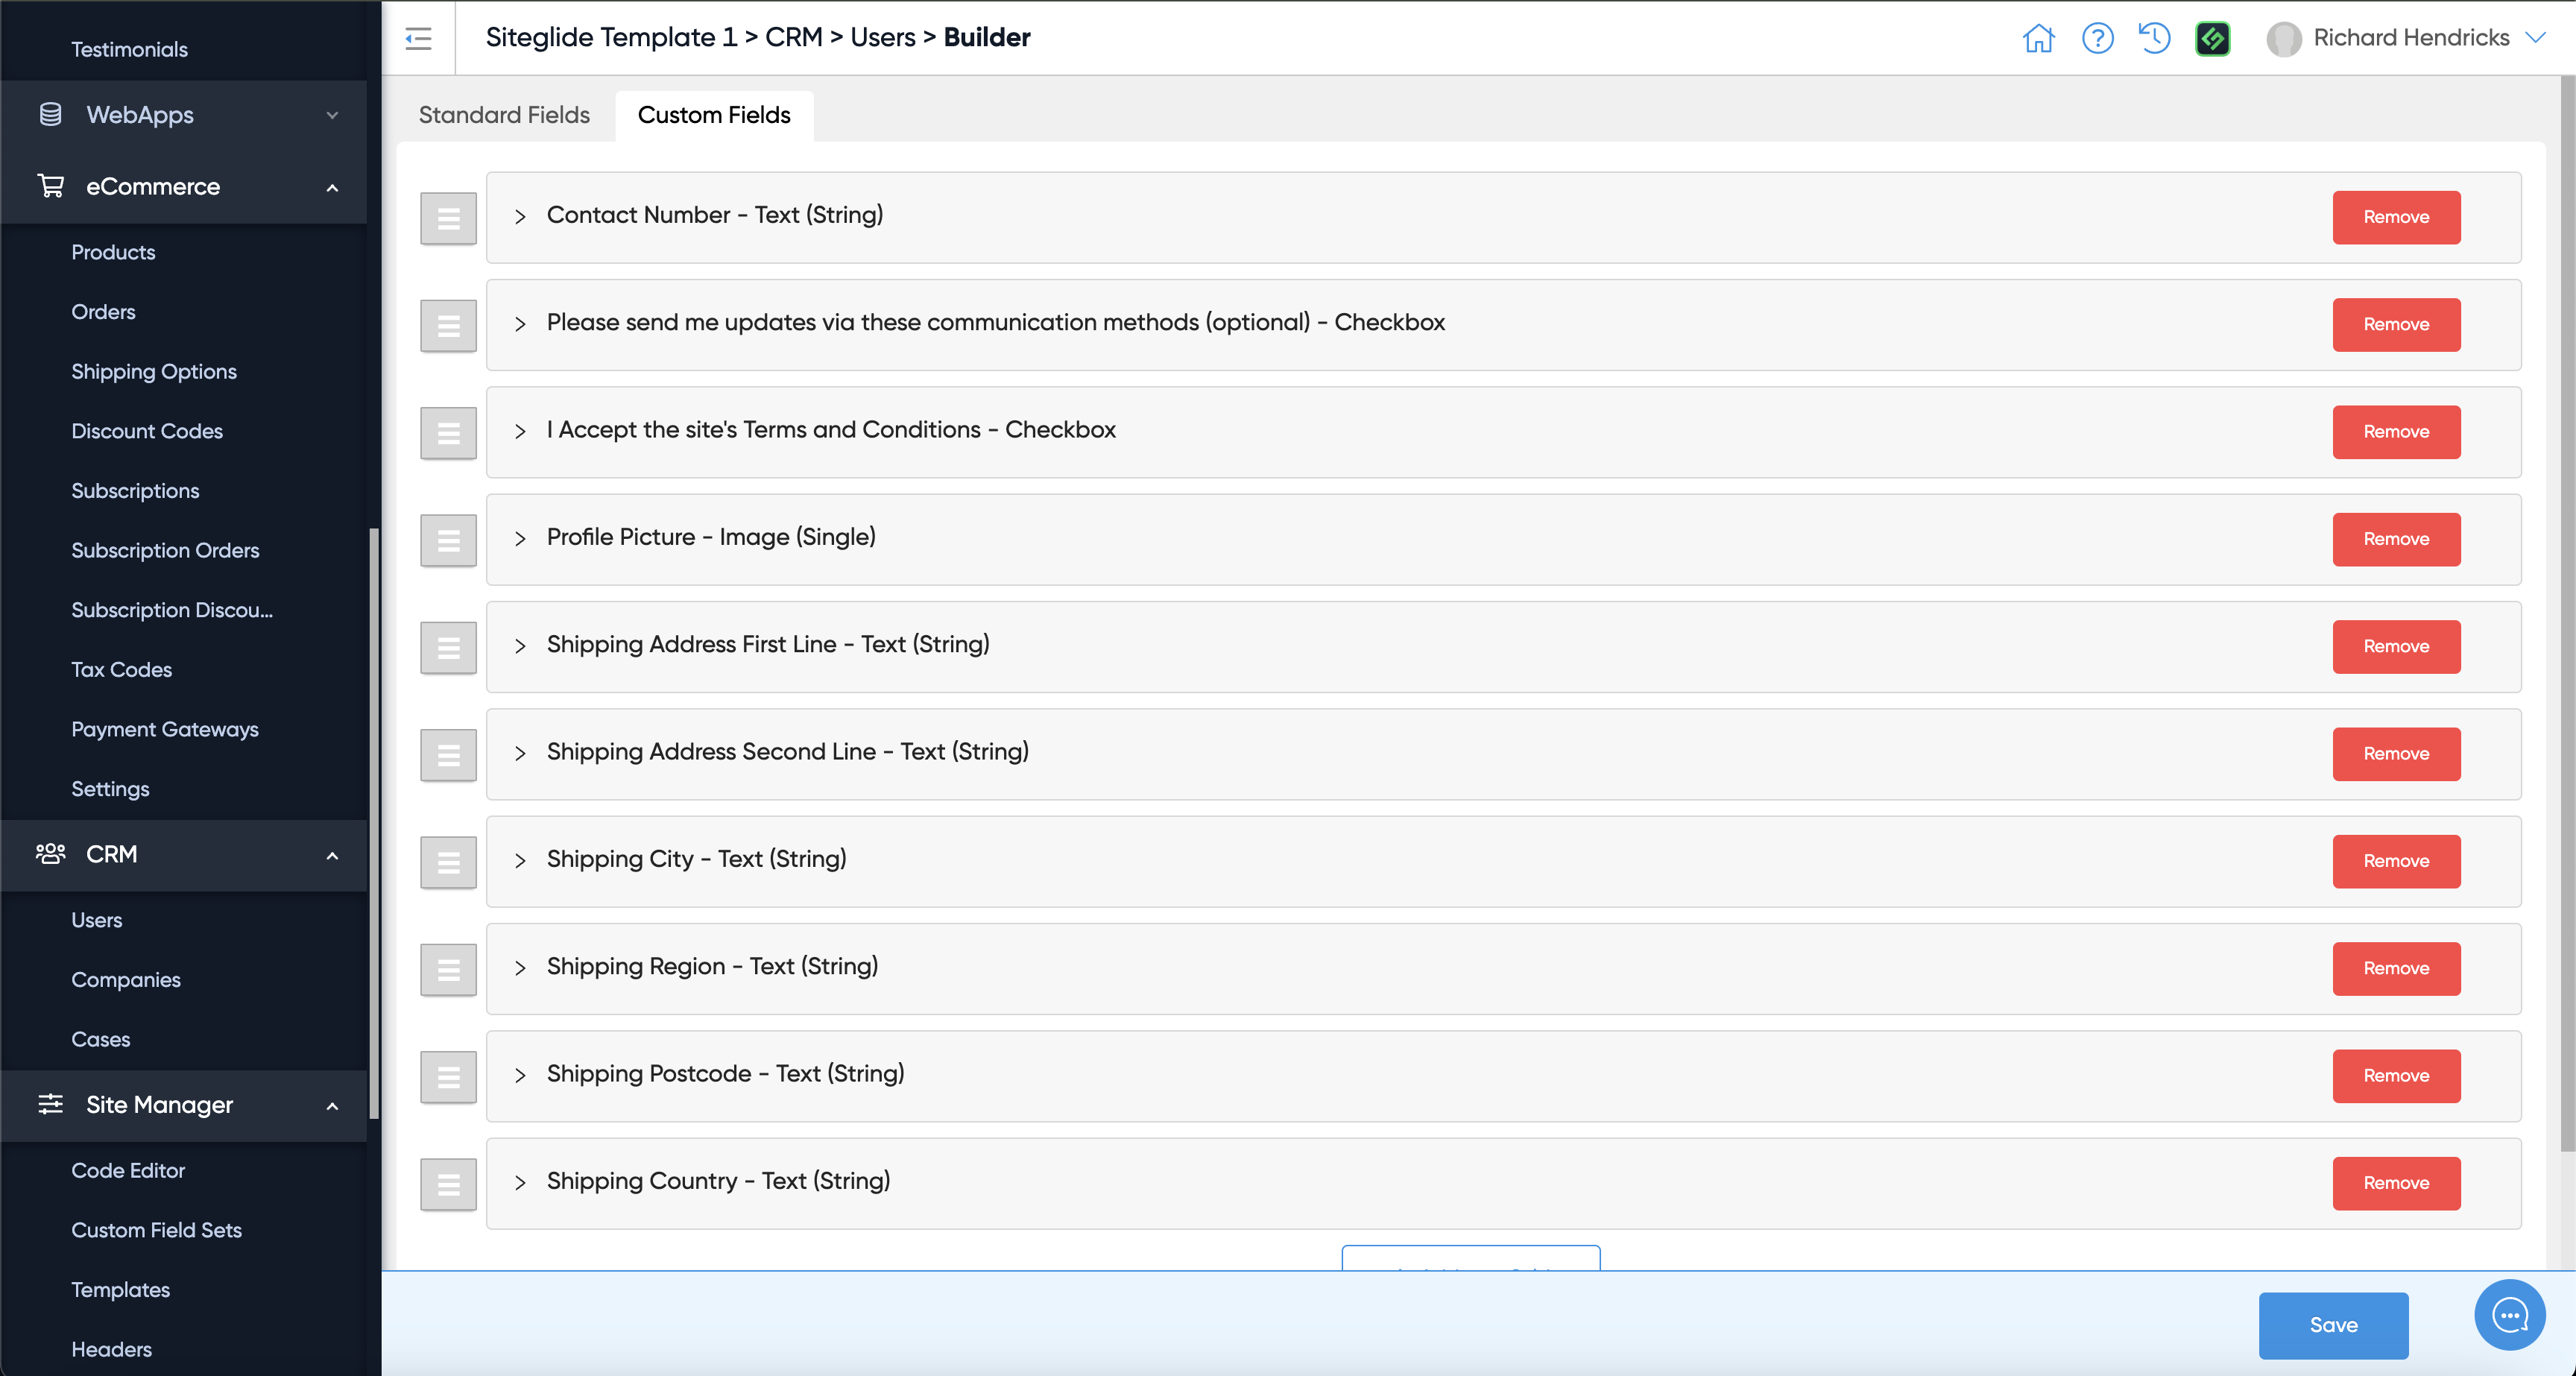Click the home icon in header

[x=2038, y=38]
